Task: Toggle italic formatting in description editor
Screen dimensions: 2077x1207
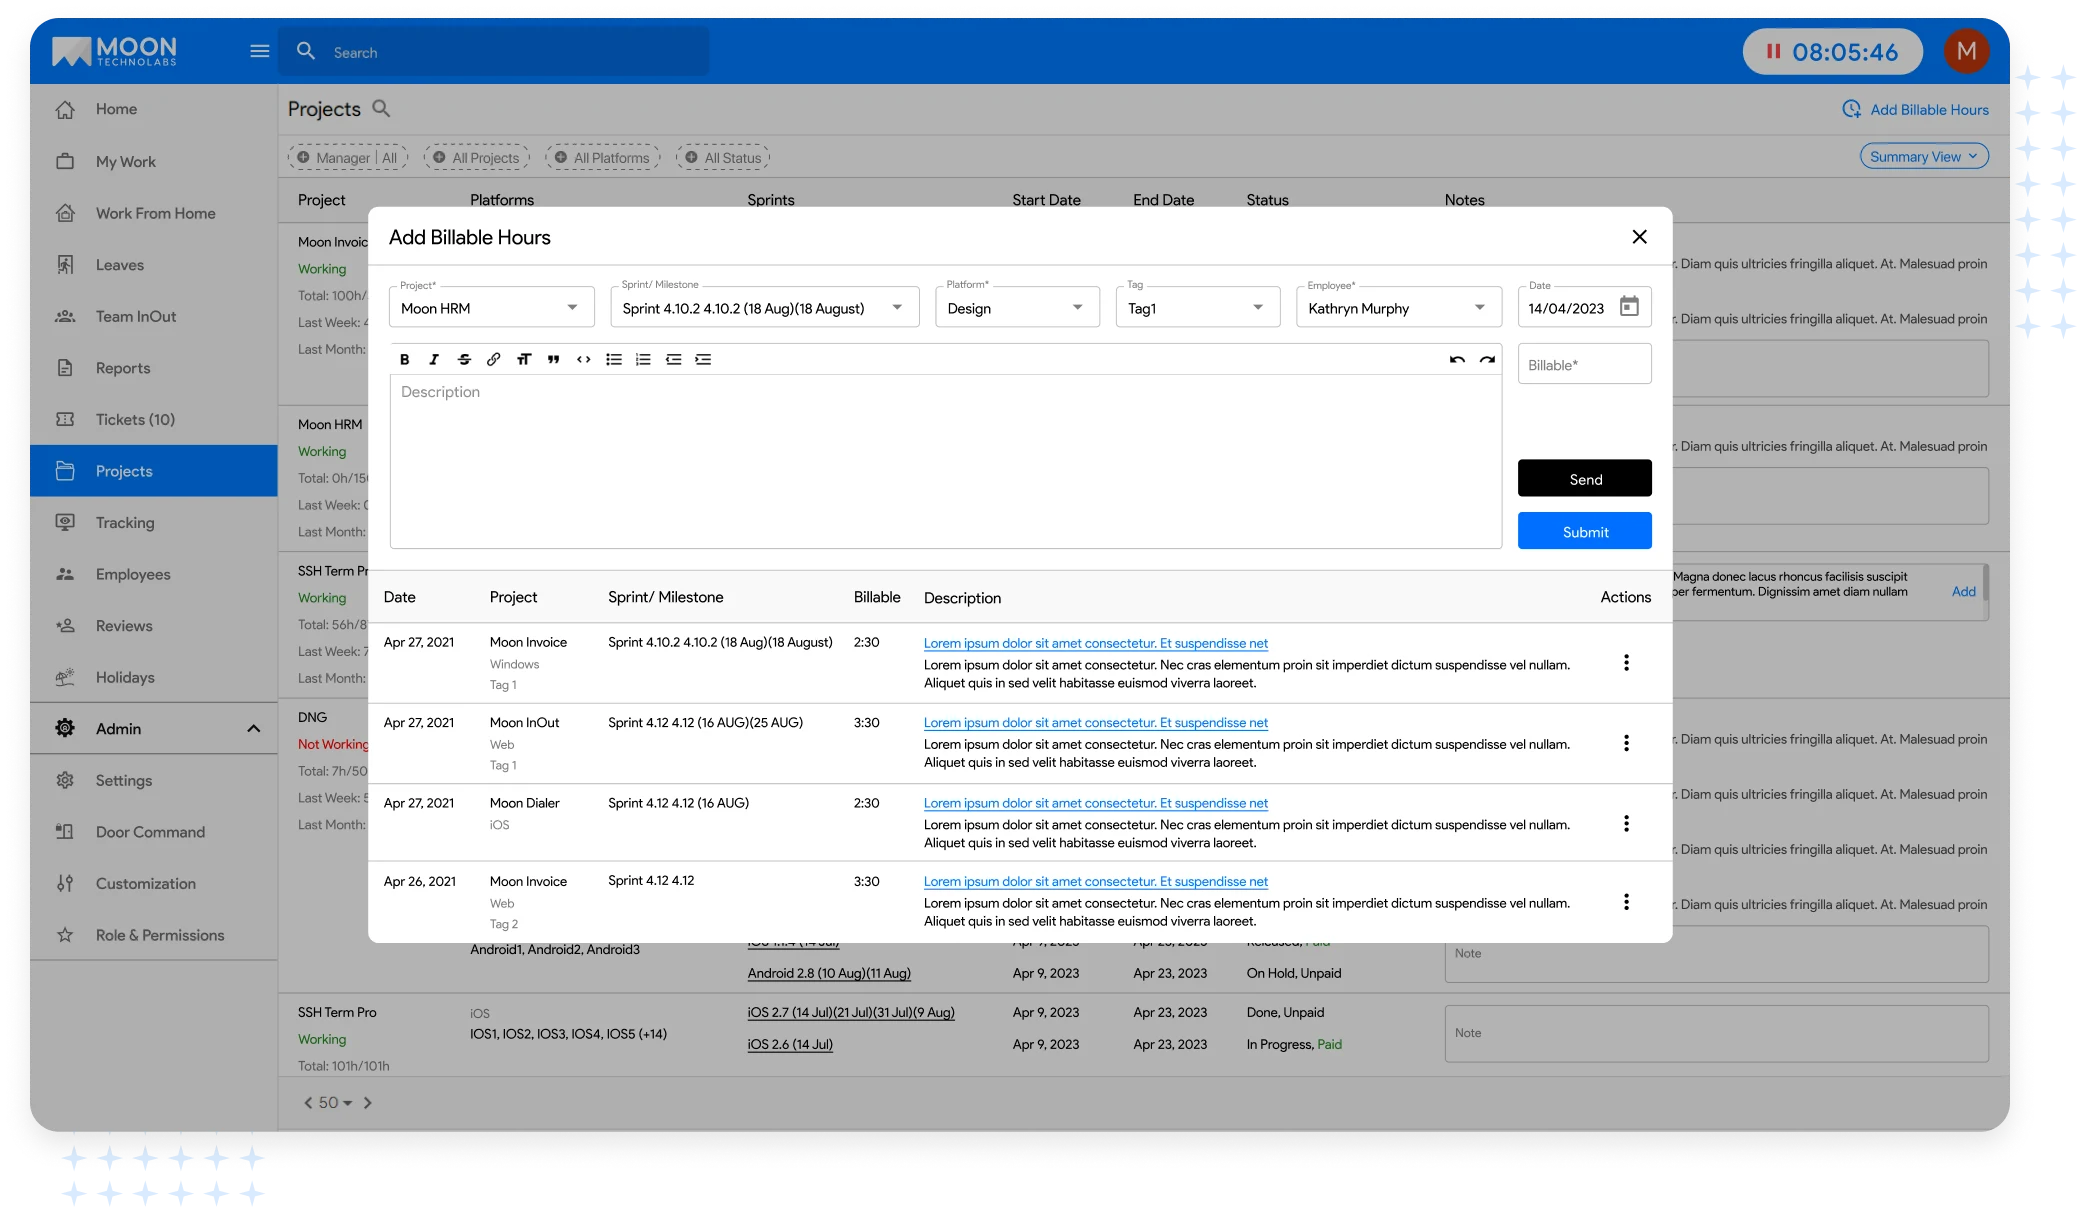Action: pyautogui.click(x=434, y=360)
